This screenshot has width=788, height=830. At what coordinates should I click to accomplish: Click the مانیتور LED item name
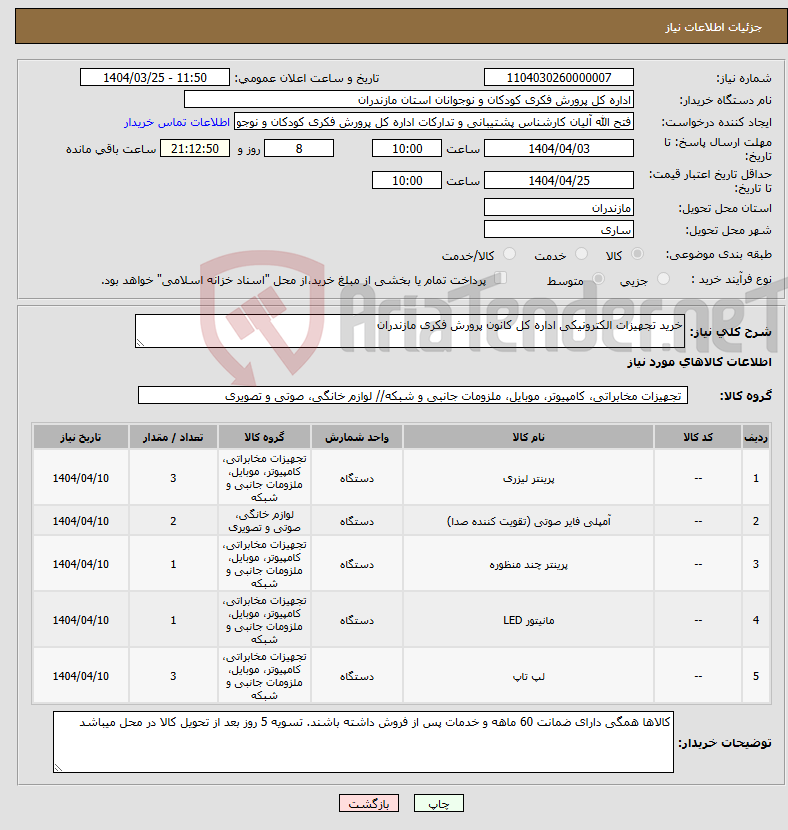(528, 620)
